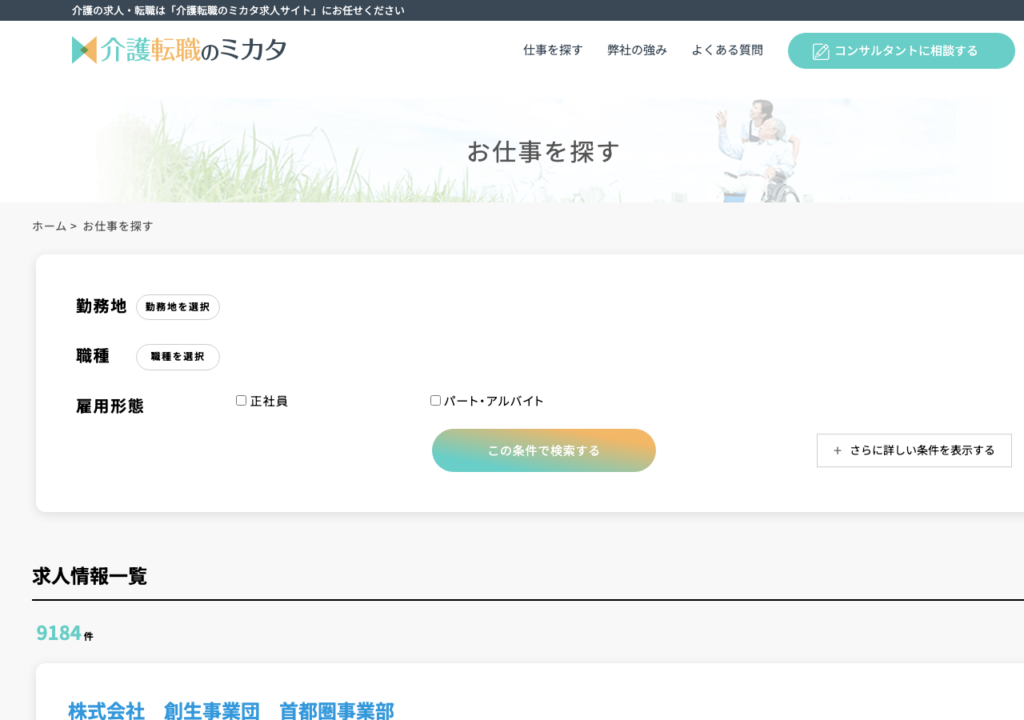This screenshot has height=720, width=1024.
Task: Click the 介護転職のミカタ logo
Action: pyautogui.click(x=179, y=50)
